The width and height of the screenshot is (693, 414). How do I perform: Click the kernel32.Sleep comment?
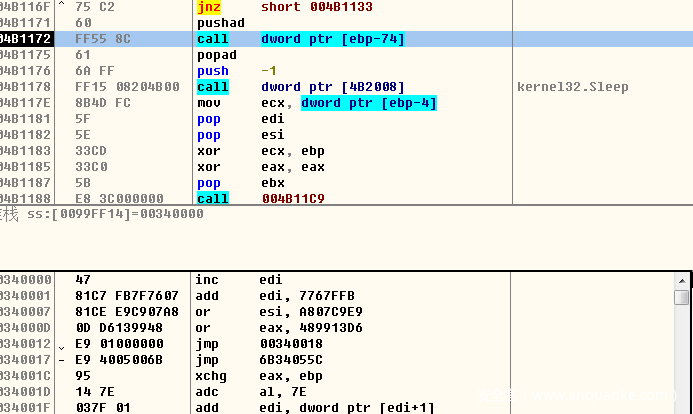pos(572,87)
